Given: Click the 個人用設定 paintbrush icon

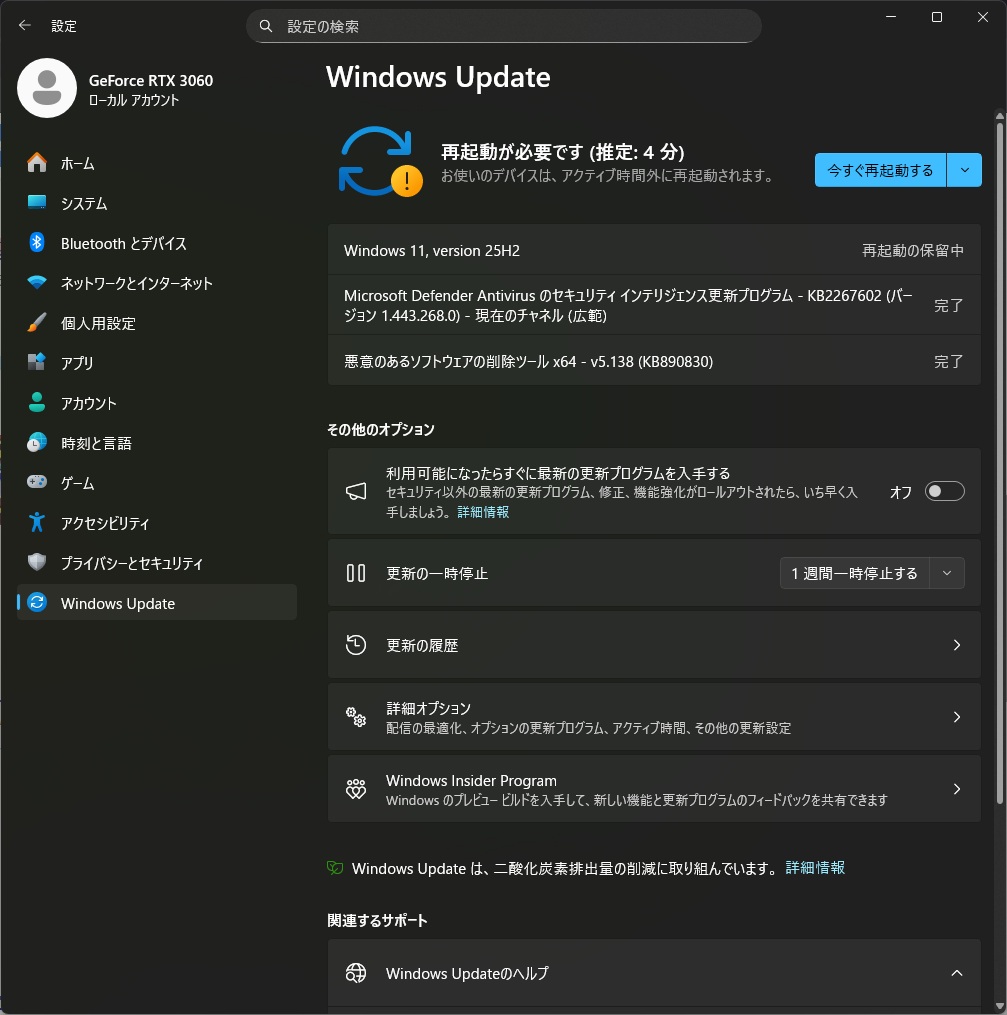Looking at the screenshot, I should pyautogui.click(x=37, y=322).
